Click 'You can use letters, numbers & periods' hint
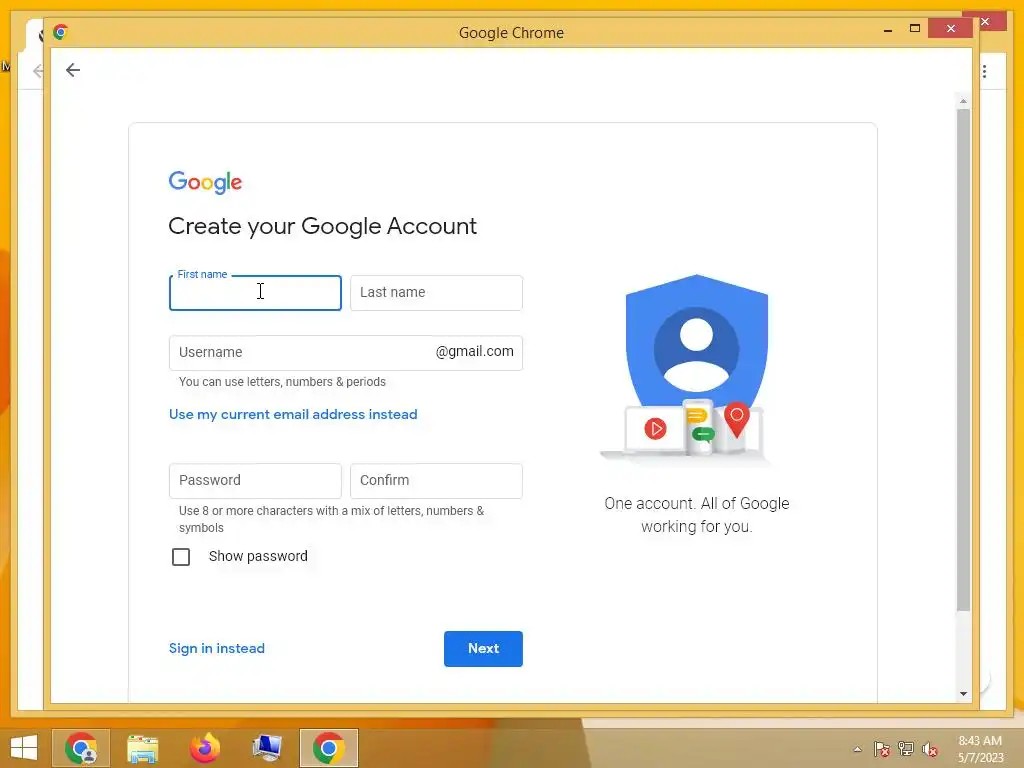 (282, 381)
